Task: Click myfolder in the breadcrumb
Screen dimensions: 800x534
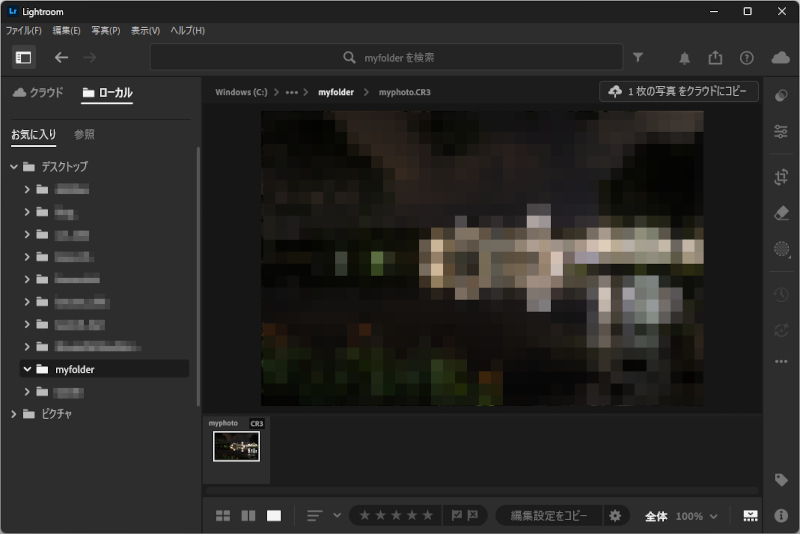Action: pyautogui.click(x=336, y=92)
